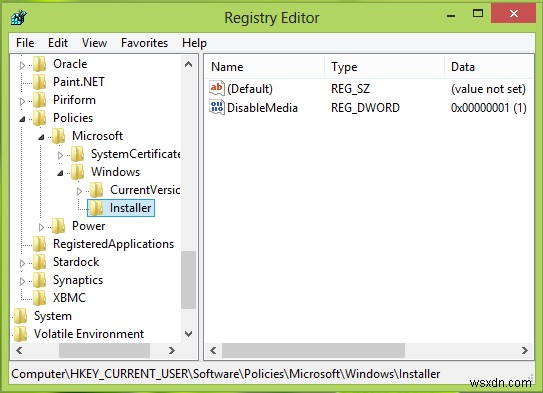Collapse the Microsoft key
This screenshot has height=393, width=543.
coord(42,137)
